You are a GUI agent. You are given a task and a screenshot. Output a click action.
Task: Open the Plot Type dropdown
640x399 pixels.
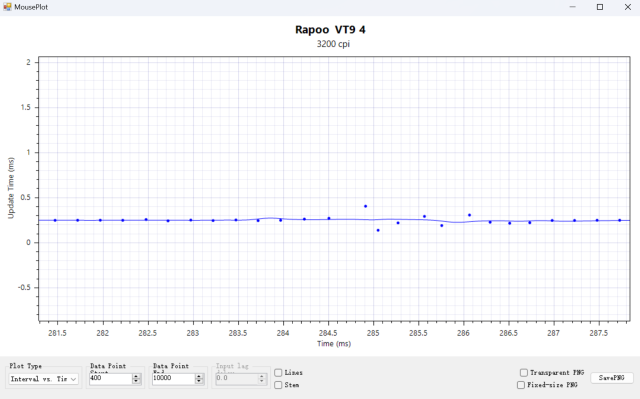click(43, 379)
